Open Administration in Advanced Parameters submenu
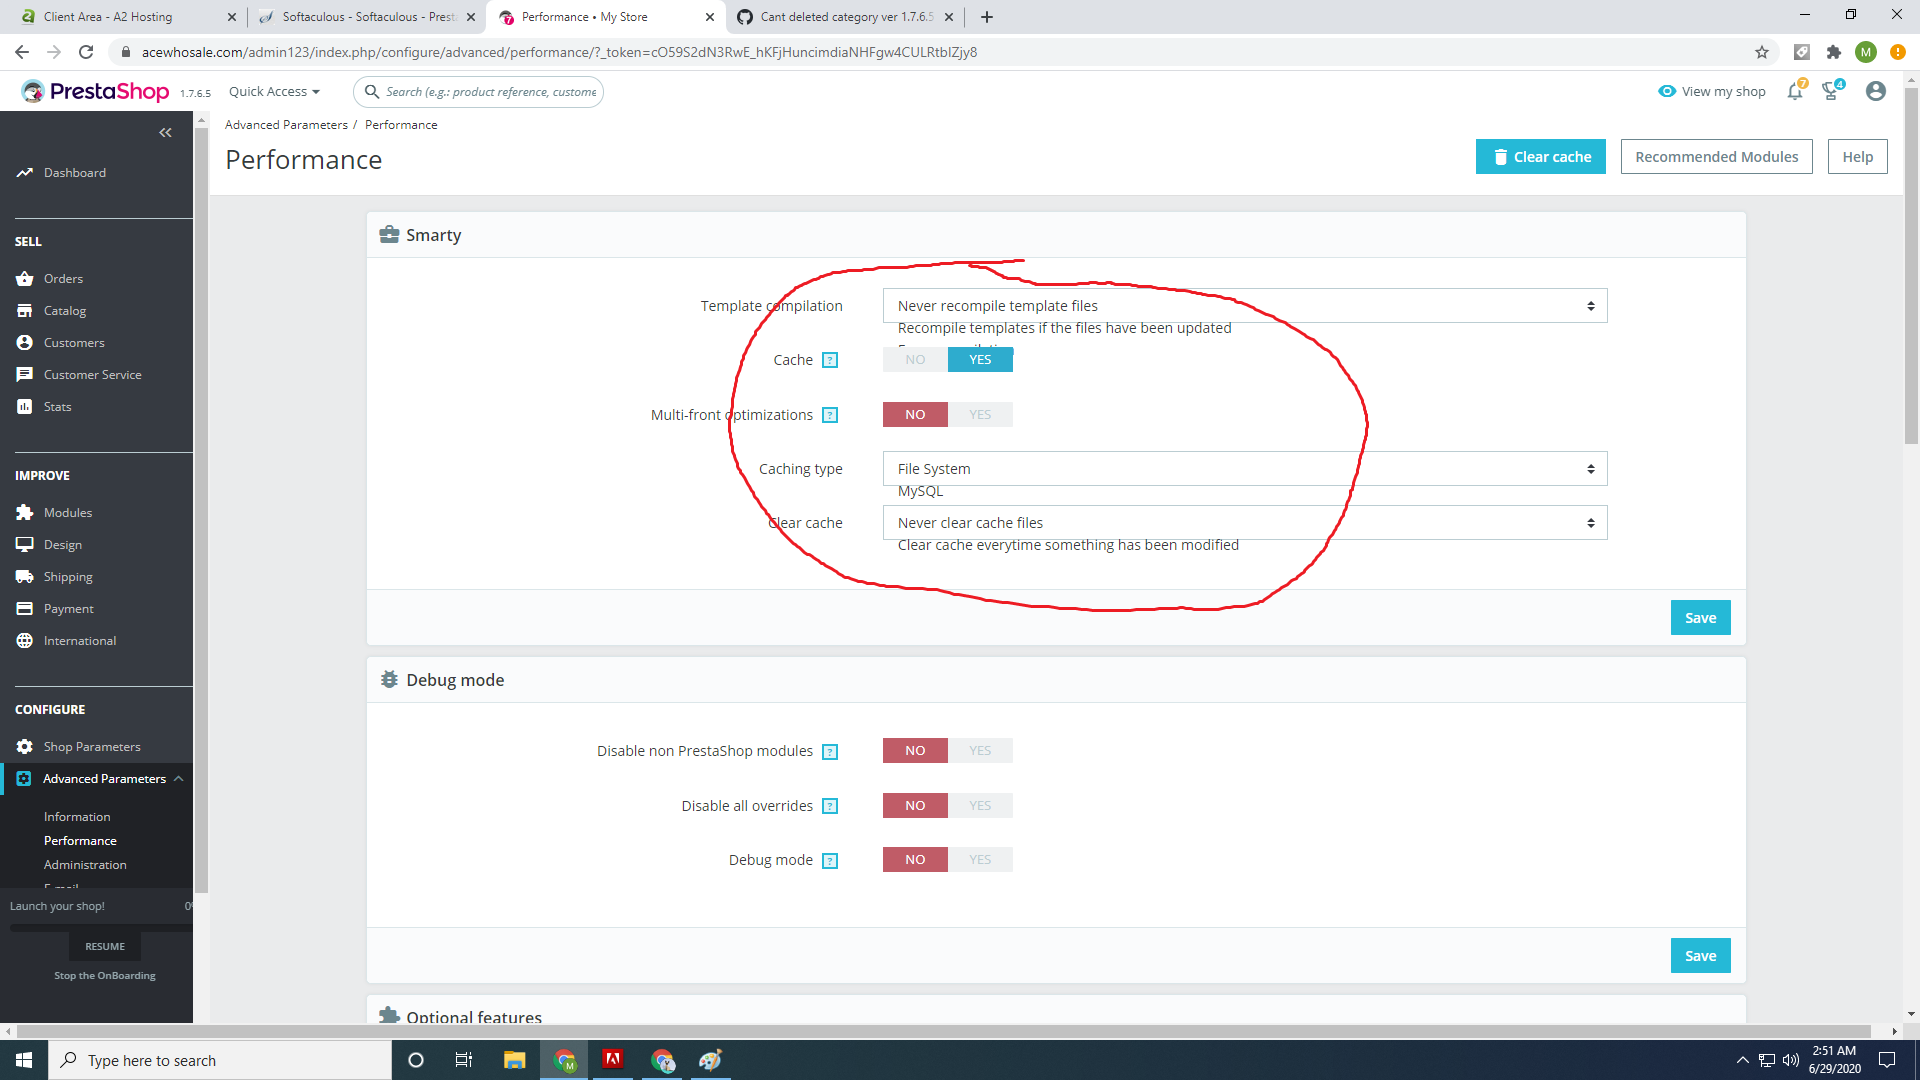This screenshot has height=1080, width=1920. pos(85,865)
